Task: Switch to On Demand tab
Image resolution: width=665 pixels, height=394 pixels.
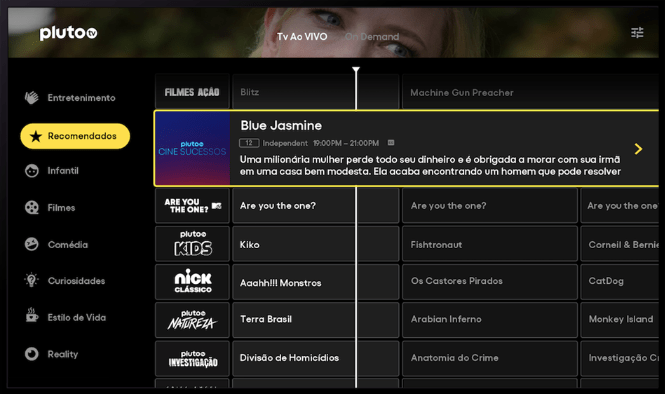Action: [372, 37]
